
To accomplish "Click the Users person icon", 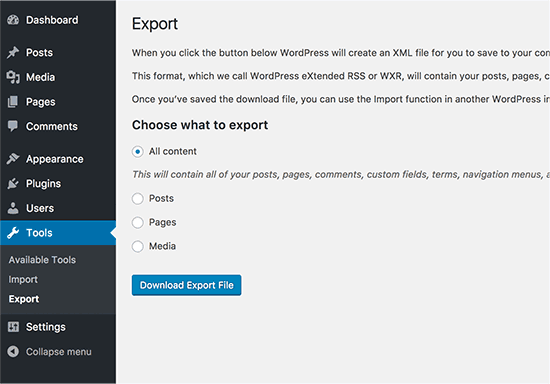I will (x=13, y=208).
